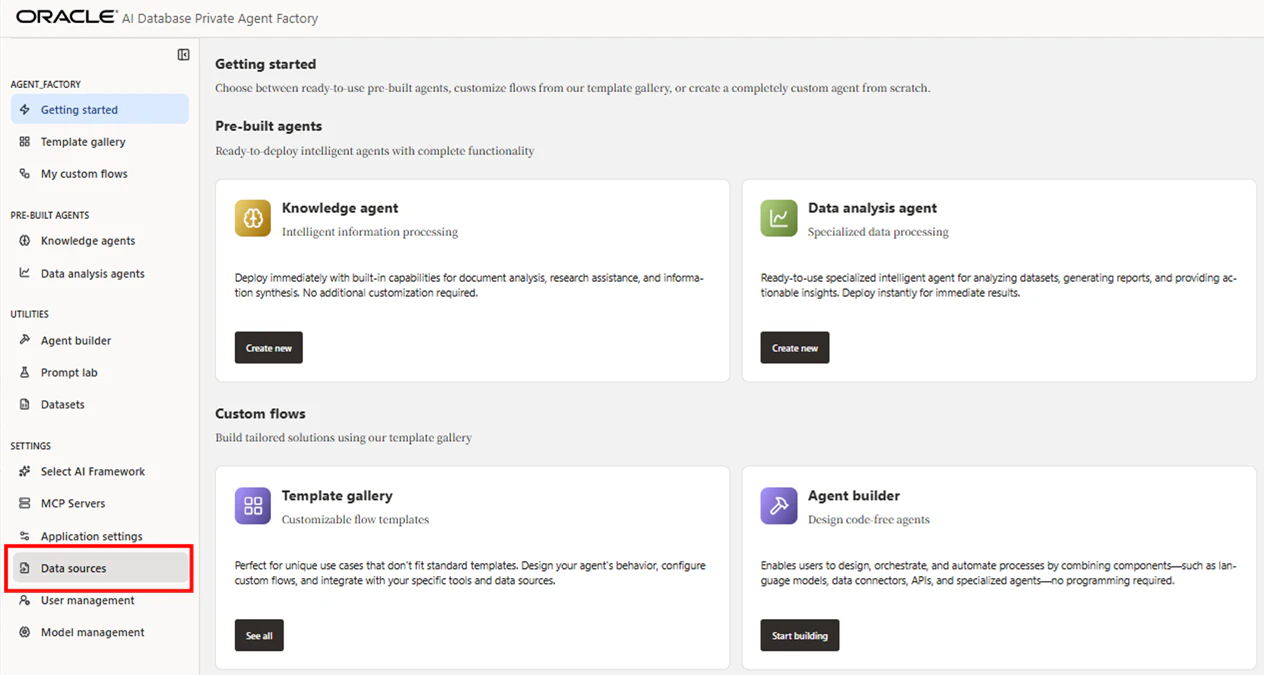Click the sliders icon beside Application settings
1264x675 pixels.
[25, 536]
